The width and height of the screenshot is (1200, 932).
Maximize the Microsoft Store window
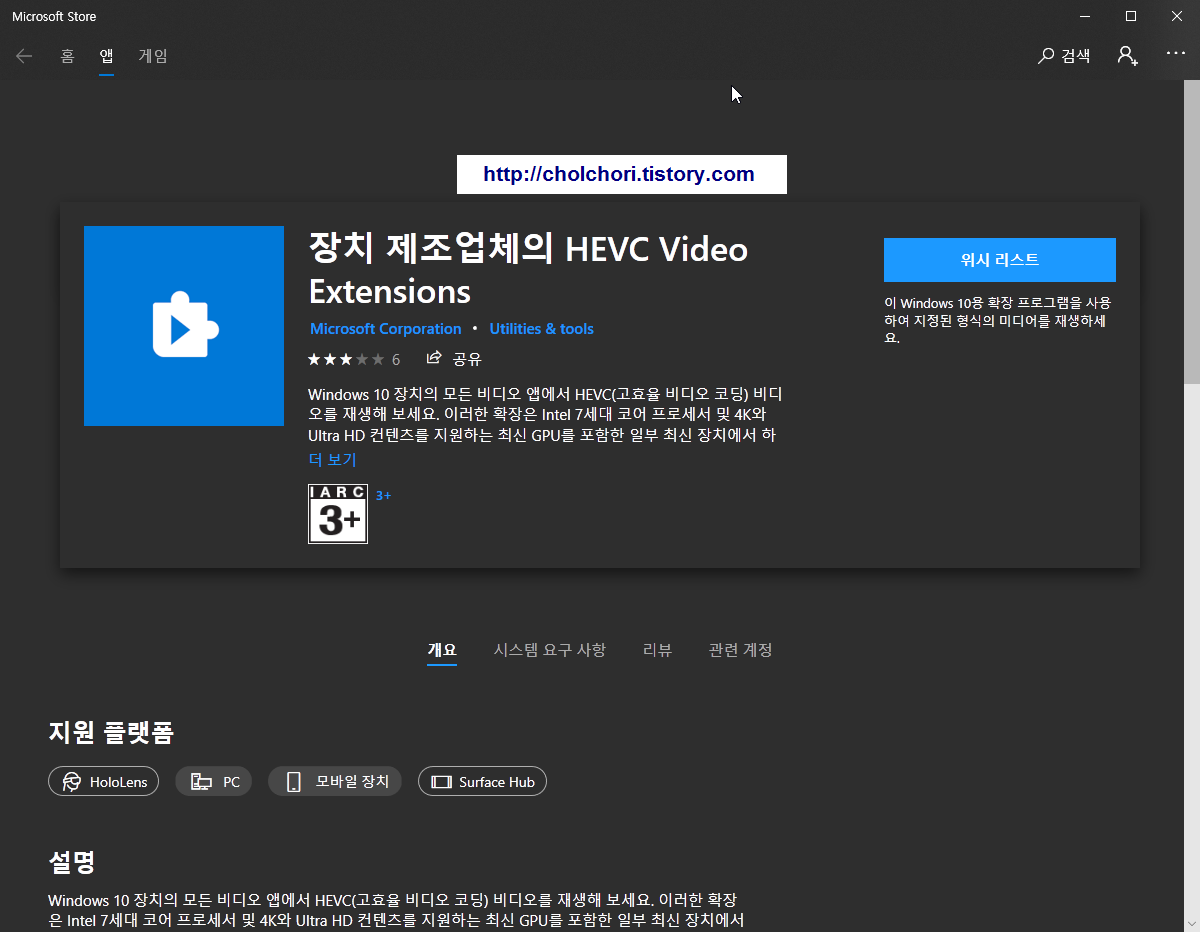click(x=1131, y=16)
